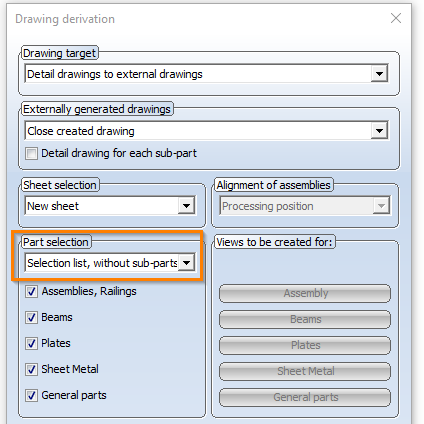Open the disabled Processing position dropdown arrow
424x424 pixels.
[x=381, y=206]
